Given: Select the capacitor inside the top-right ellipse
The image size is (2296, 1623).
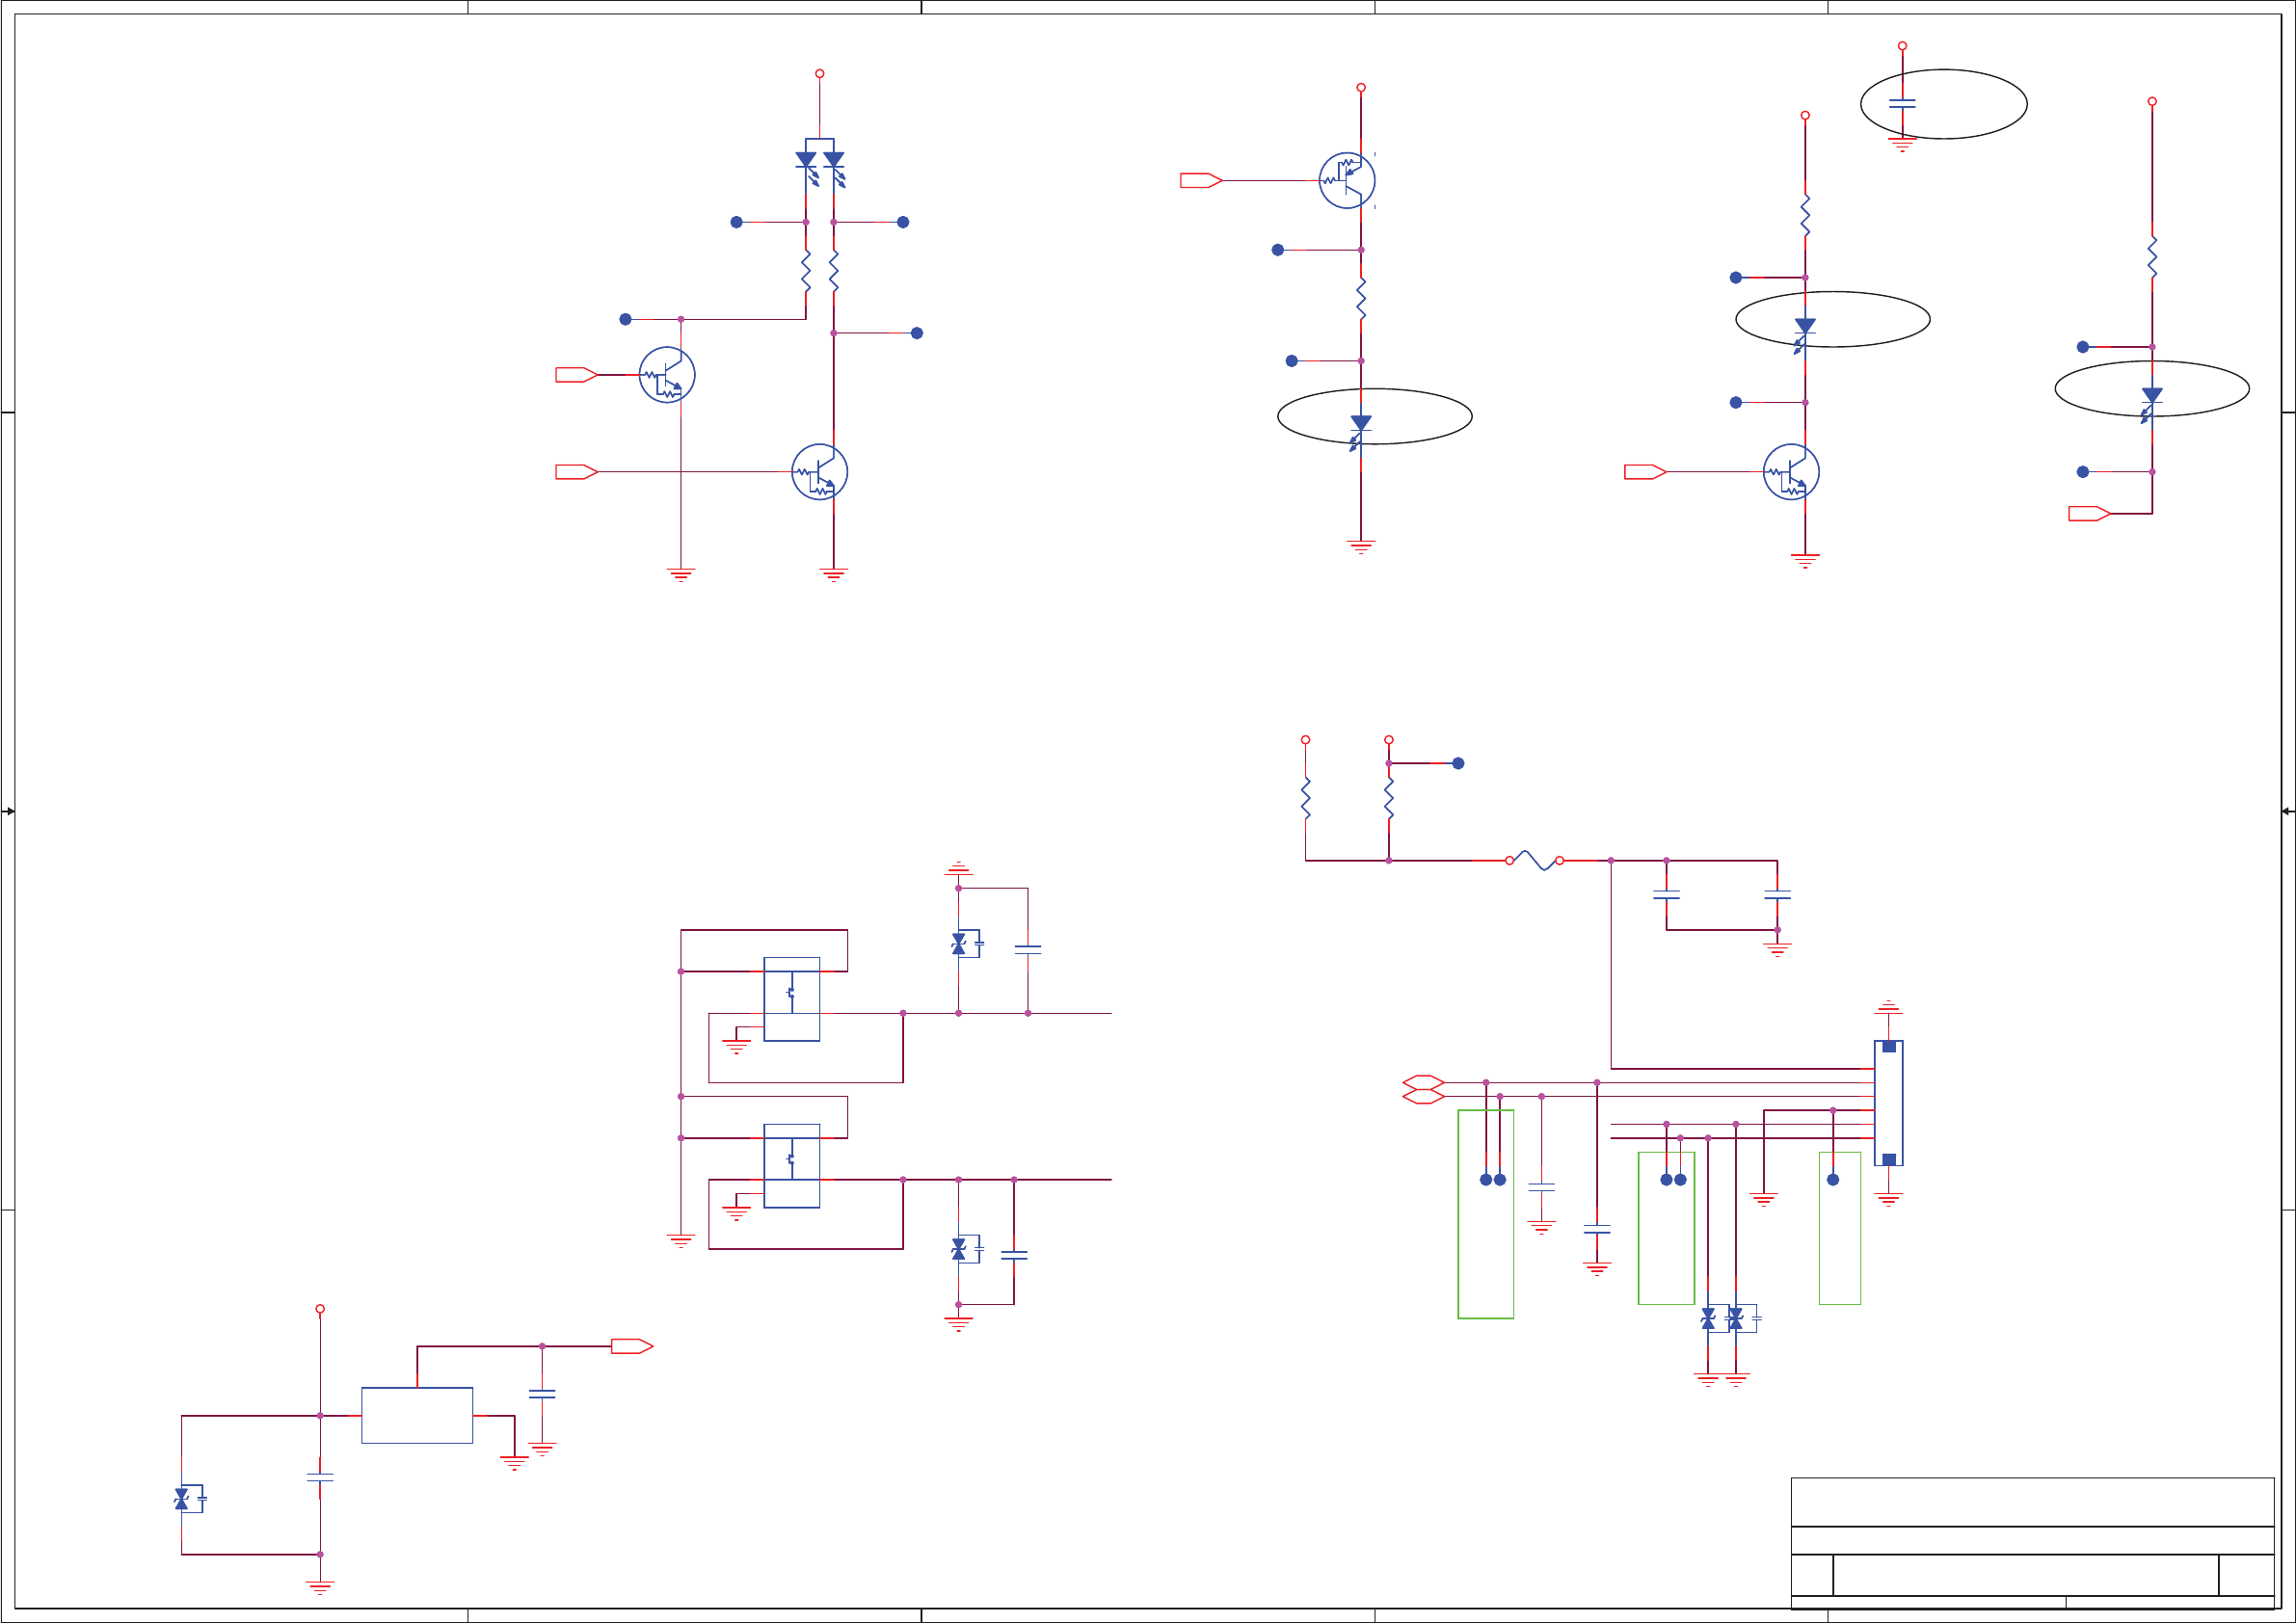Looking at the screenshot, I should pyautogui.click(x=1902, y=103).
